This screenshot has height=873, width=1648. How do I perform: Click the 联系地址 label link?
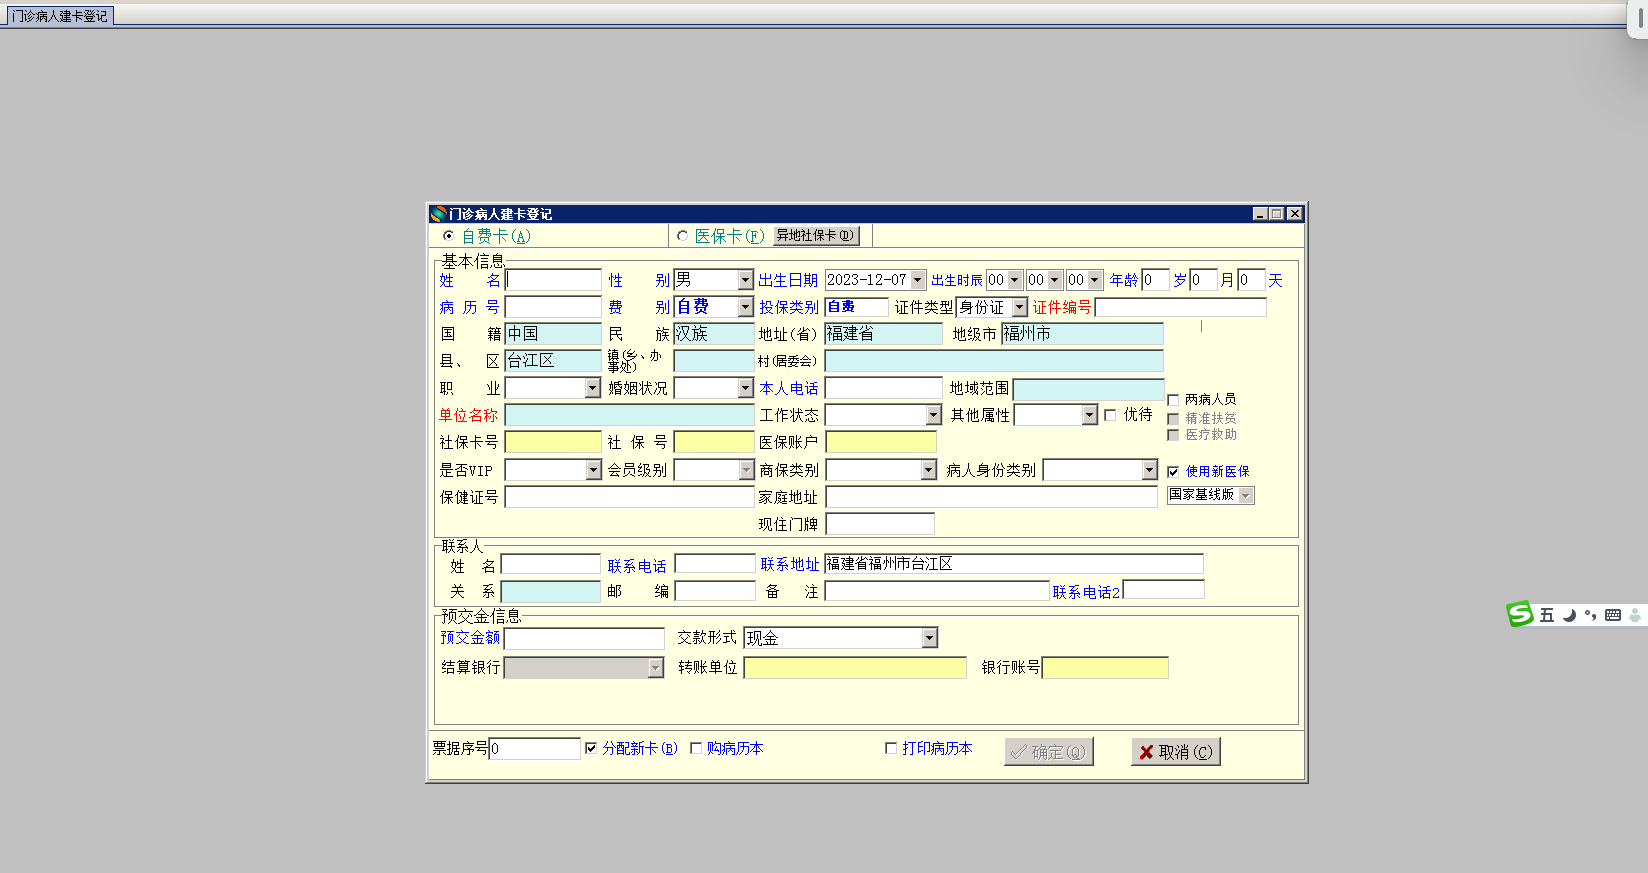790,565
